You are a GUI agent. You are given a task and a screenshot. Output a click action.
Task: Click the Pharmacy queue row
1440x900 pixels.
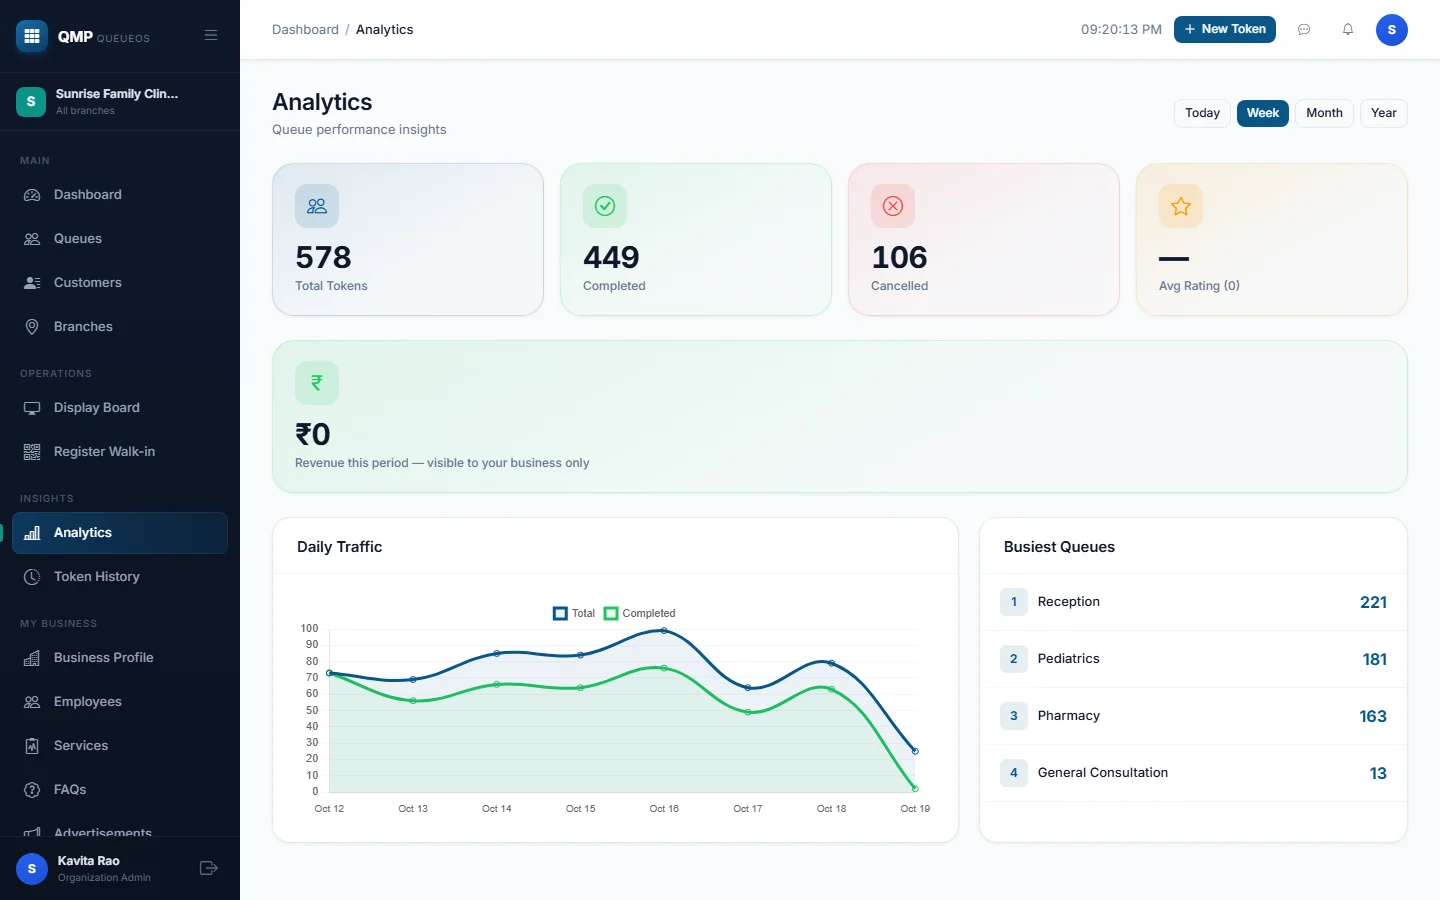point(1193,716)
